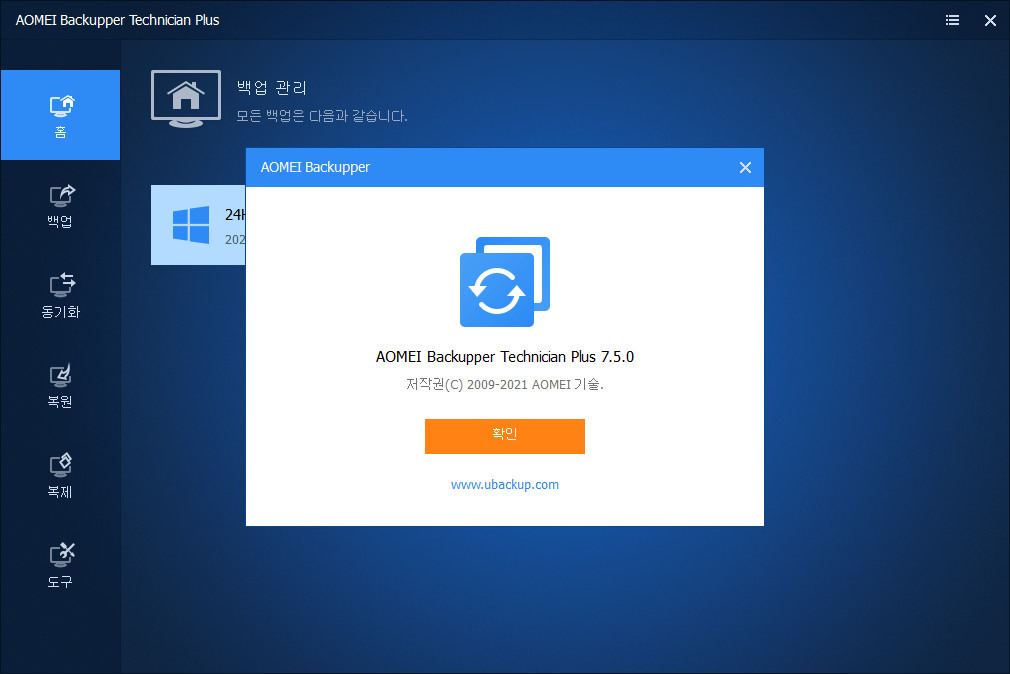Click the AOMEI Backupper logo in dialog
This screenshot has height=674, width=1010.
(504, 282)
